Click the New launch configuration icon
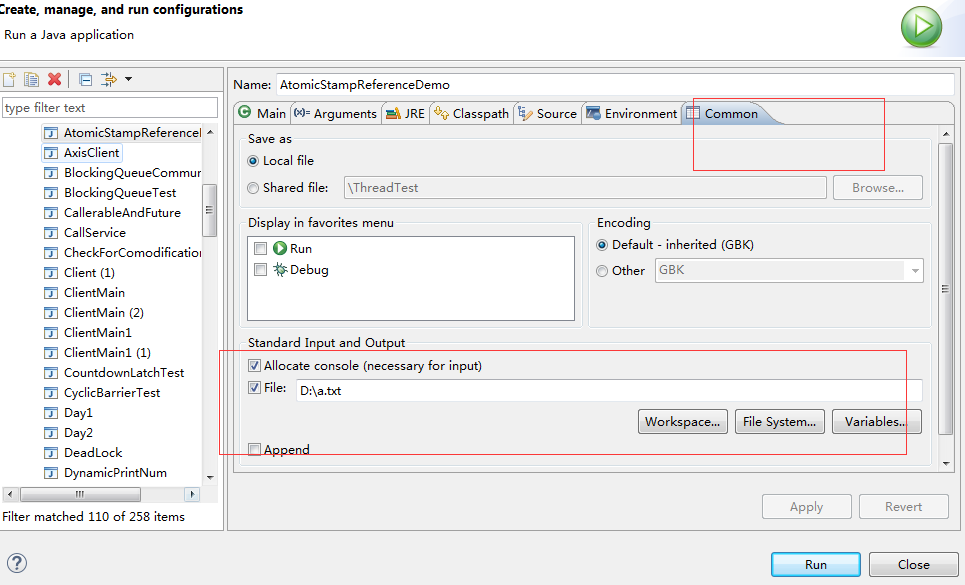The image size is (965, 585). (9, 79)
